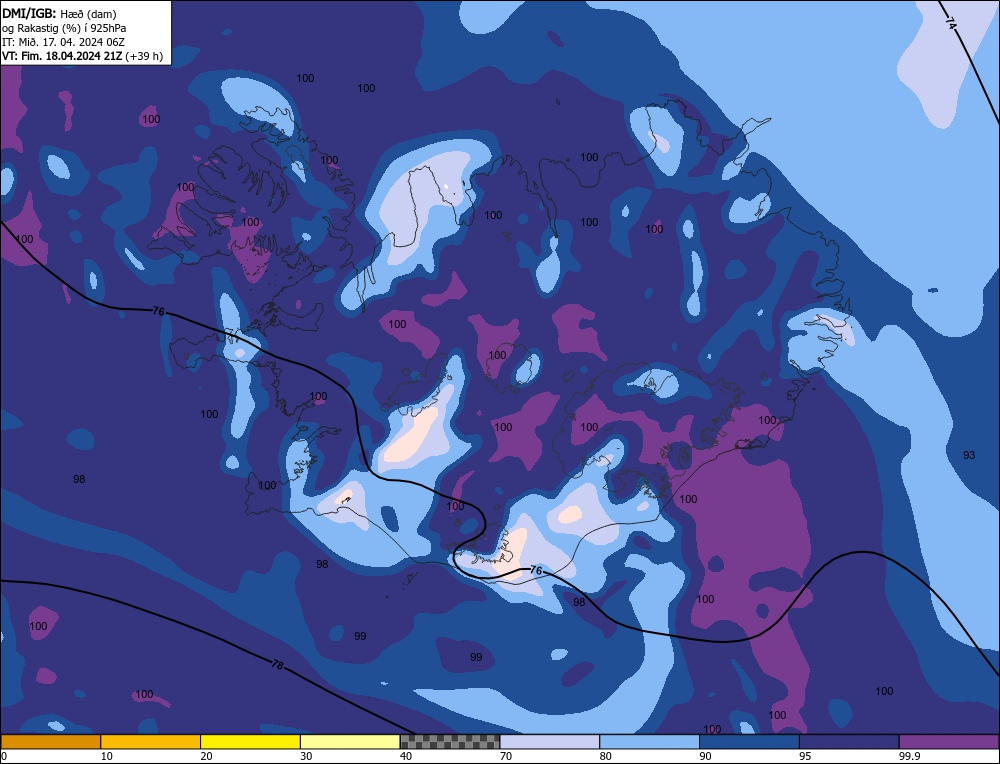Select the line "VT: Fim. 18.04.2024 21Z (+39 h)"
The height and width of the screenshot is (764, 1000).
pyautogui.click(x=82, y=56)
